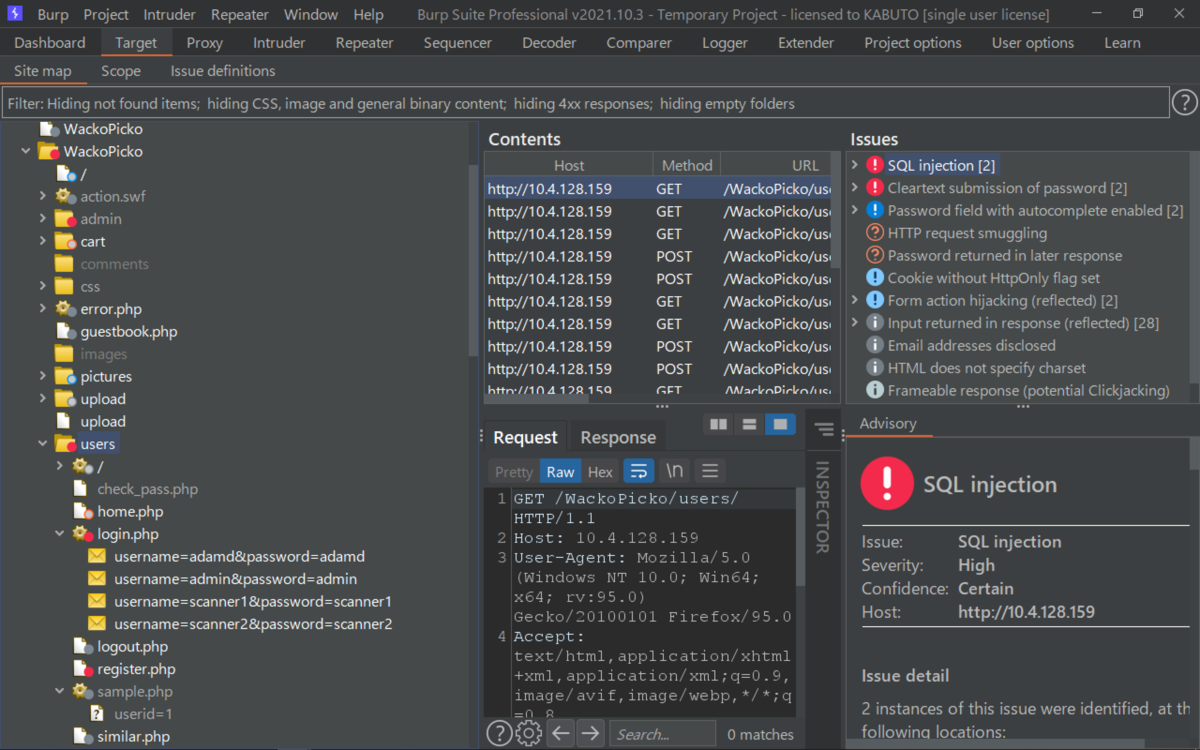Click the HTTP request smuggling question icon

pyautogui.click(x=875, y=233)
